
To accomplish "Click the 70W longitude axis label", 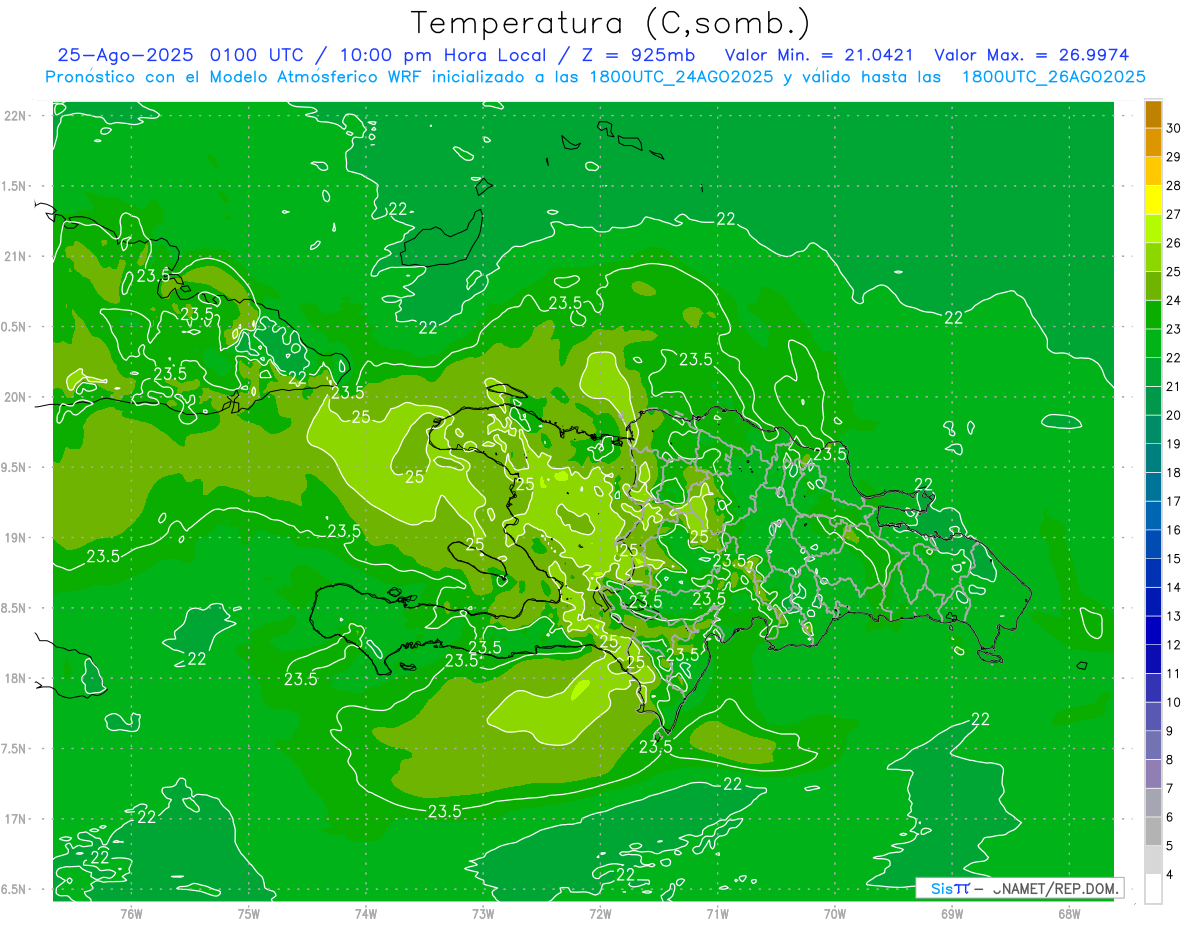I will tap(835, 913).
